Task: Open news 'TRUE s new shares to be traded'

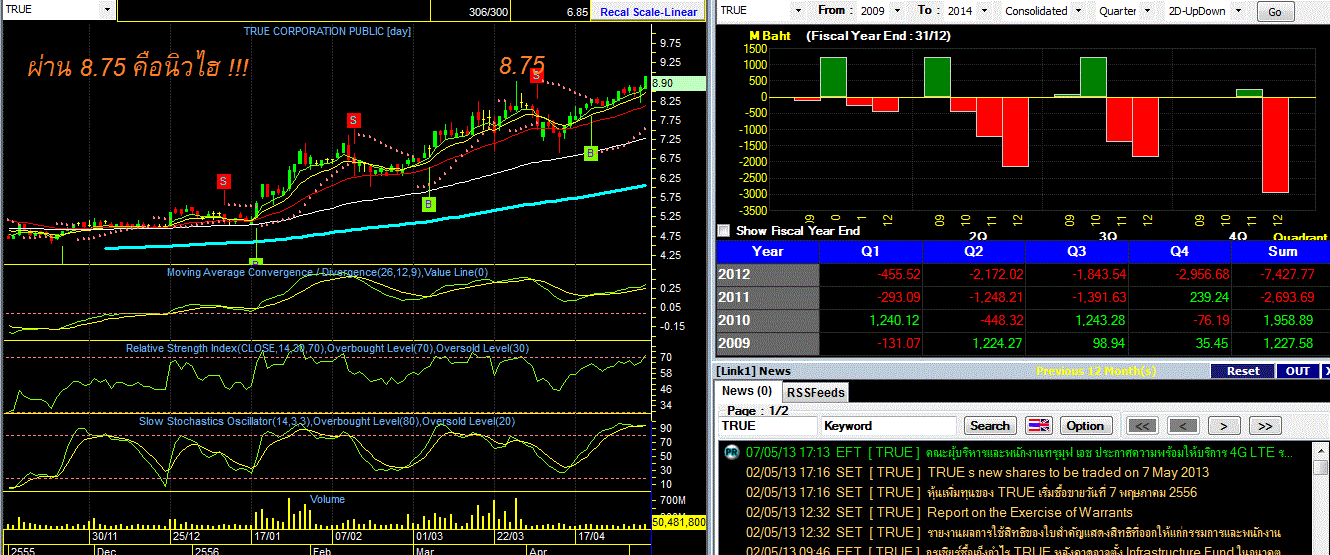Action: pyautogui.click(x=1067, y=472)
